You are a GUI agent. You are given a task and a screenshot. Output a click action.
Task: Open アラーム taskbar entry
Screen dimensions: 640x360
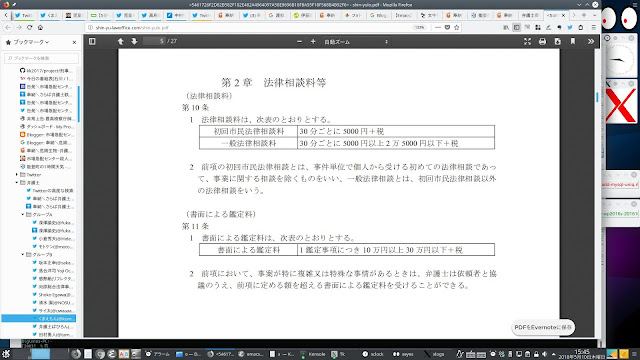(x=158, y=354)
